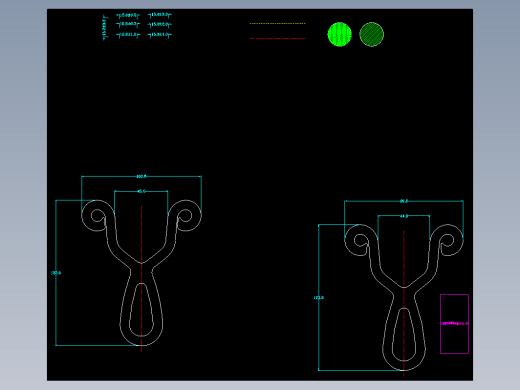Select the magenta rectangle frame
Screen dimensions: 520x390
point(454,324)
